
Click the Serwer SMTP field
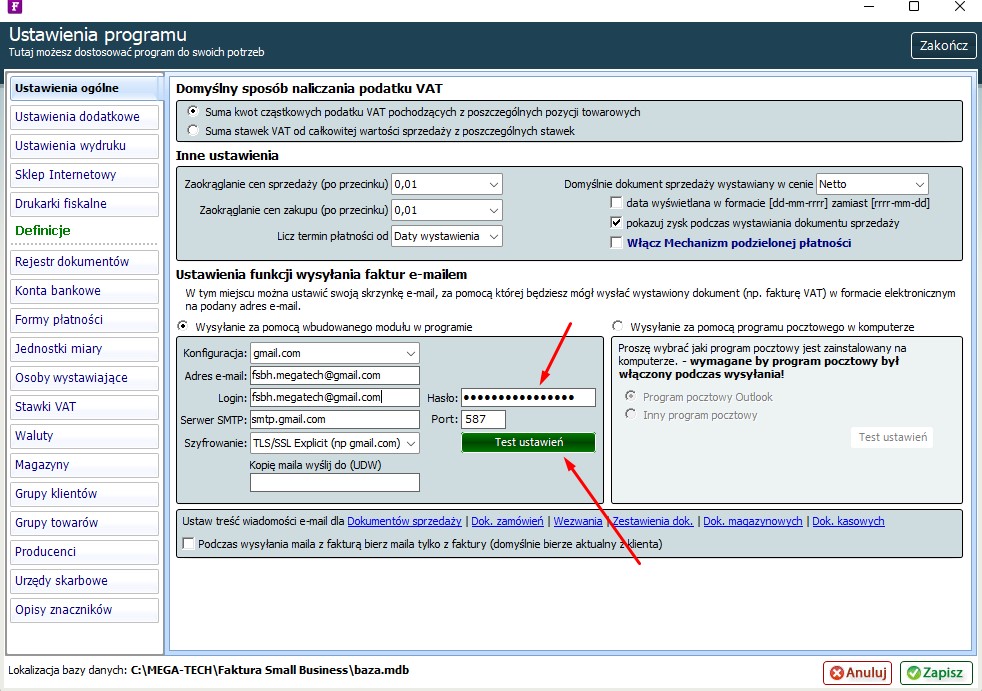[334, 419]
